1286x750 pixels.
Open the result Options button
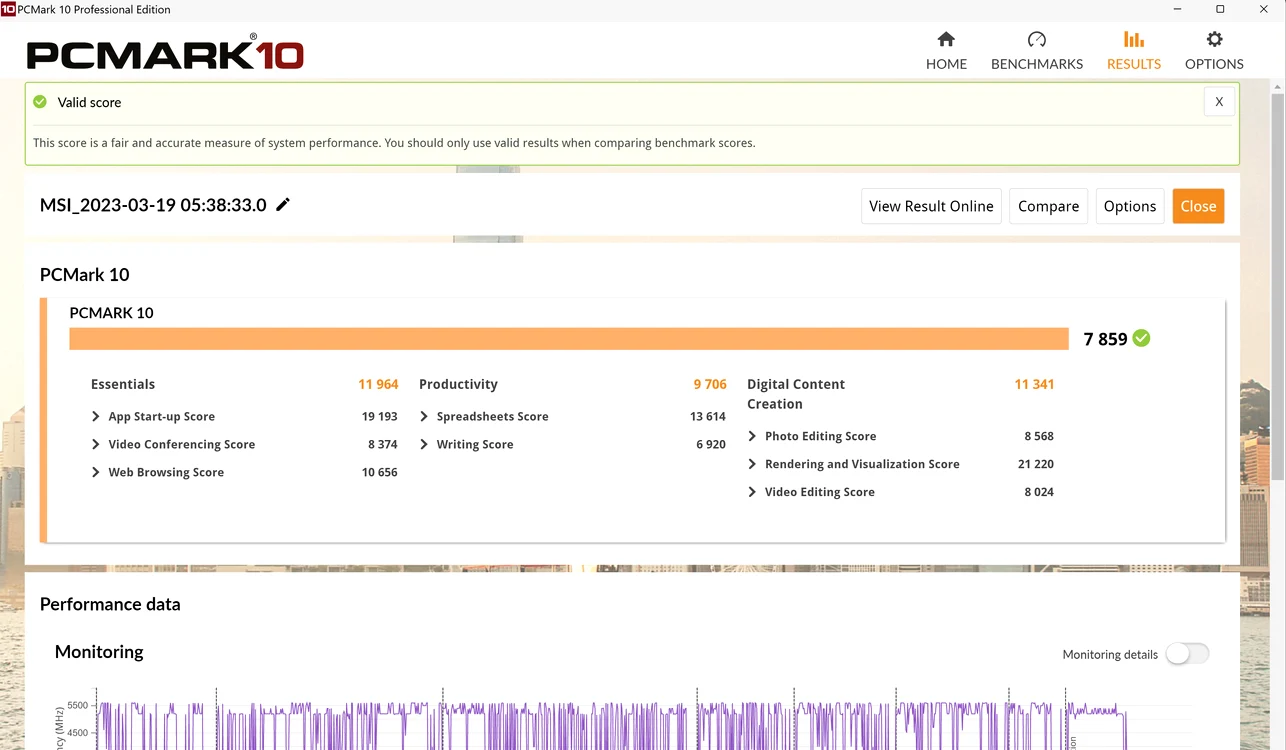[x=1130, y=206]
